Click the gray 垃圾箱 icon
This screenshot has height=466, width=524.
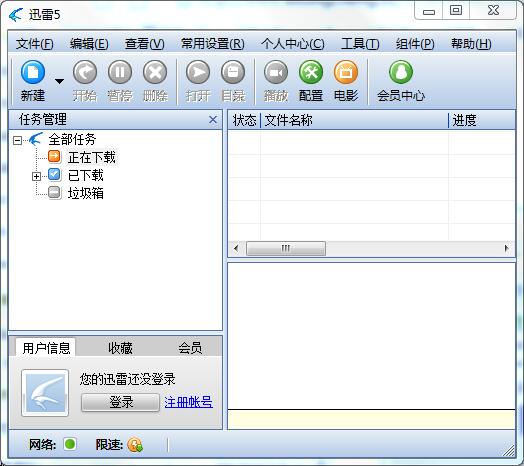click(x=54, y=193)
